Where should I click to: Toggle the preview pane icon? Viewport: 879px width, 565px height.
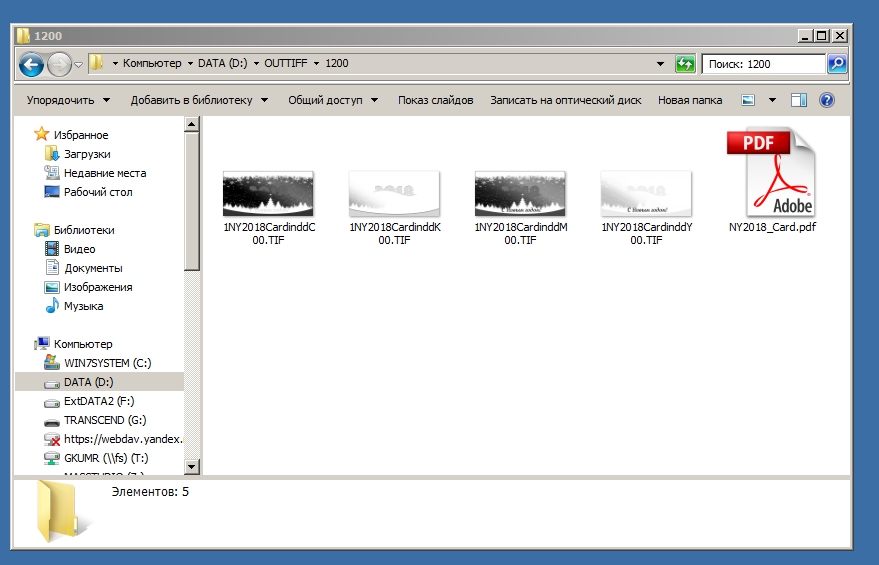pyautogui.click(x=799, y=100)
